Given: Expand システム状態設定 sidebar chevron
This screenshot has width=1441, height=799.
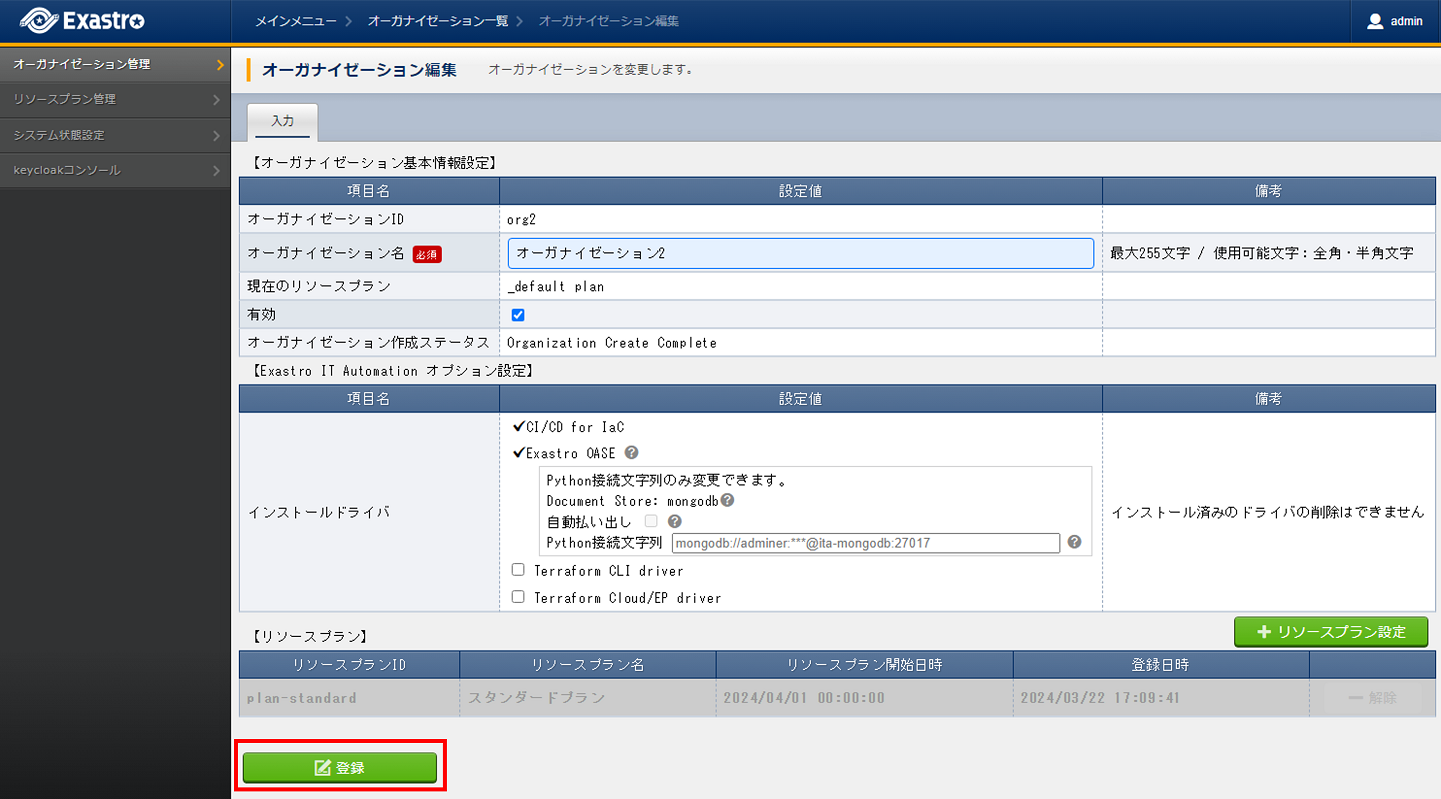Looking at the screenshot, I should [217, 135].
